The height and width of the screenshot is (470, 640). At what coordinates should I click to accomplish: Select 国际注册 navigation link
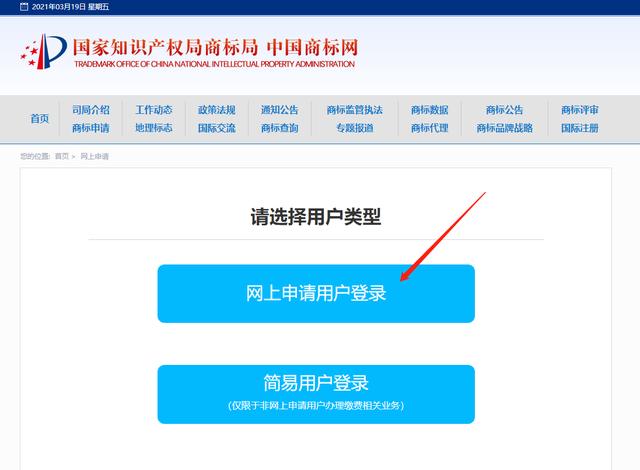tap(580, 128)
